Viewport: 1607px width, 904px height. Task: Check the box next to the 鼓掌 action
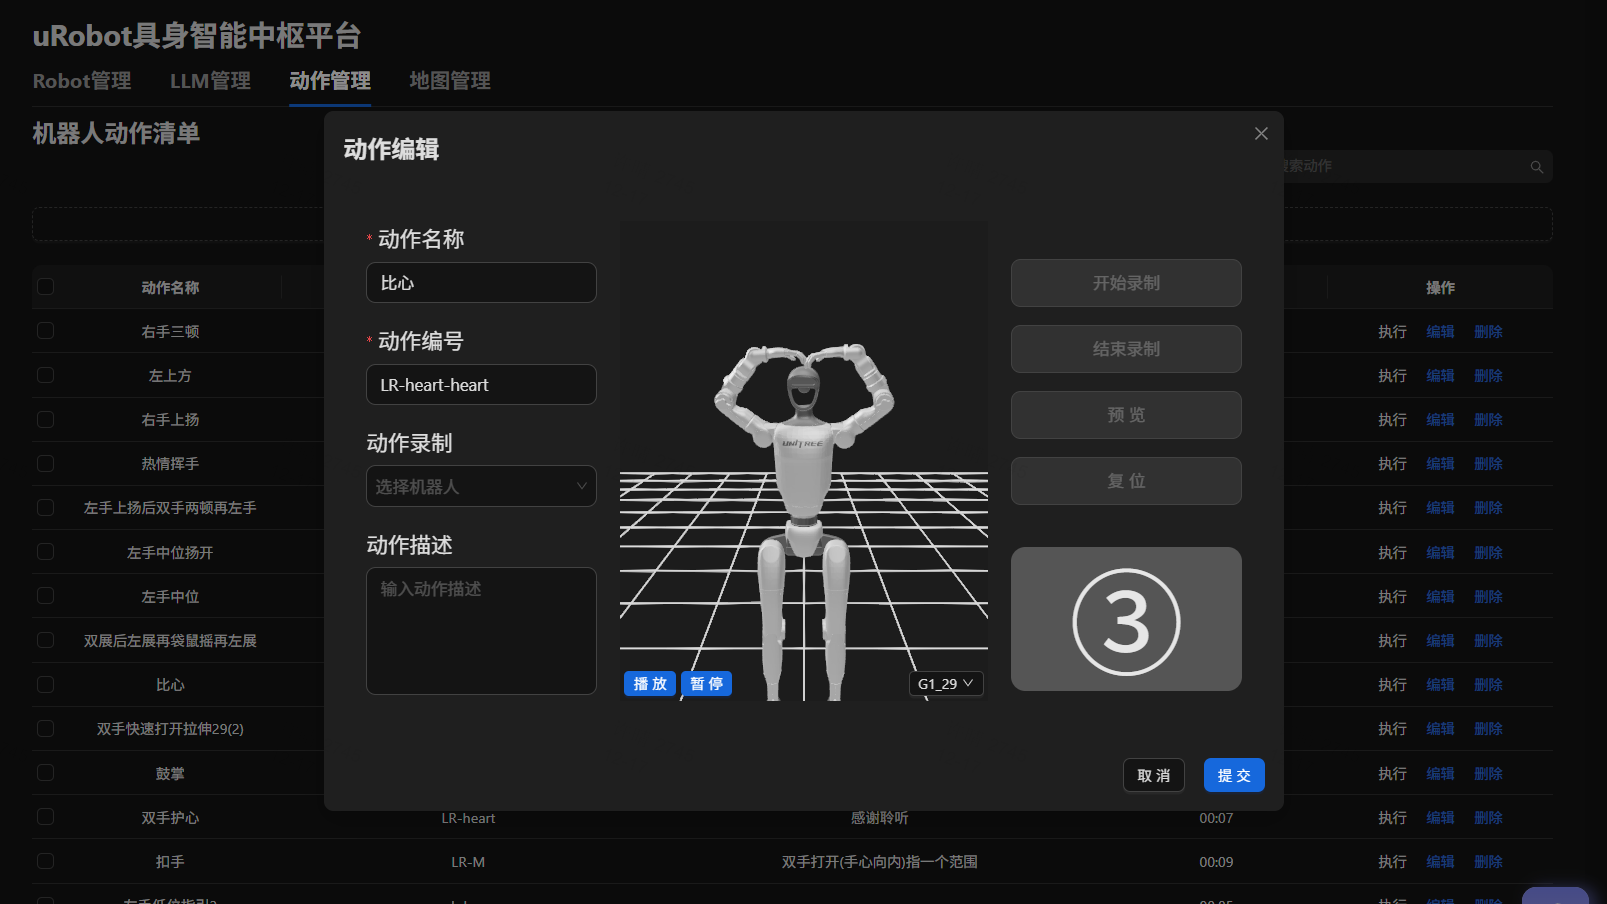tap(46, 773)
